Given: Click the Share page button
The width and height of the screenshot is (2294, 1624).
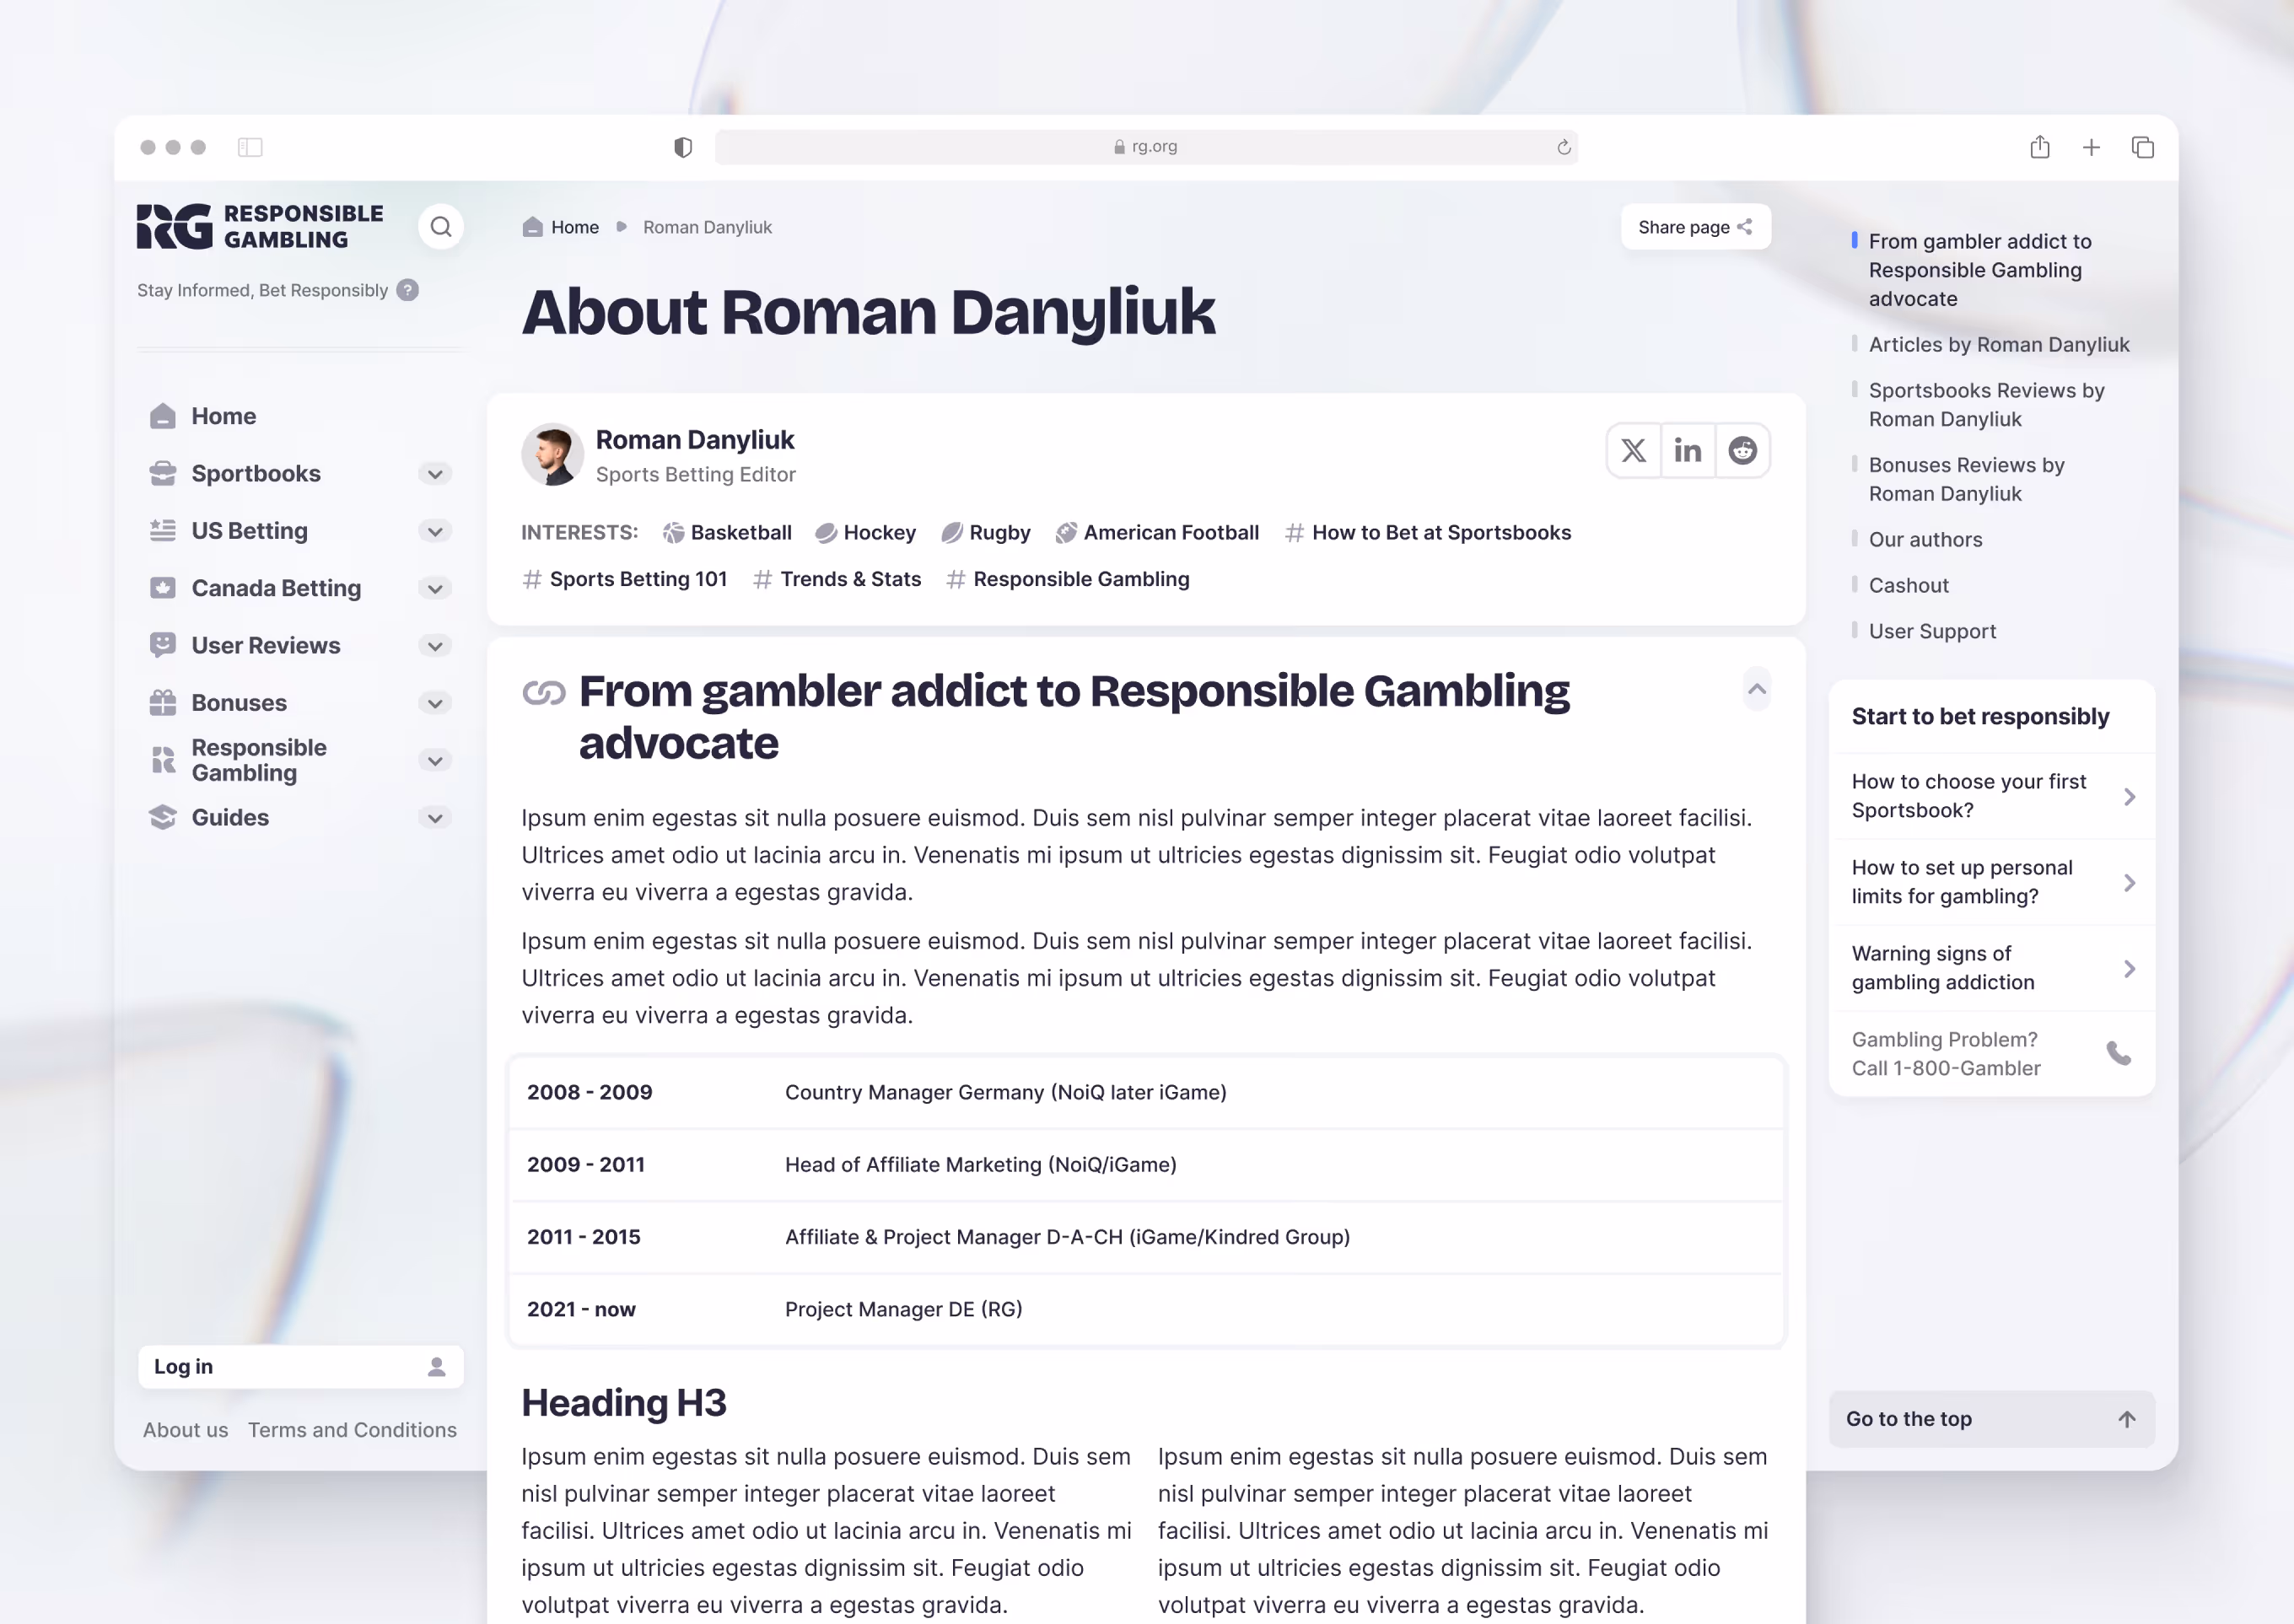Looking at the screenshot, I should (x=1695, y=227).
